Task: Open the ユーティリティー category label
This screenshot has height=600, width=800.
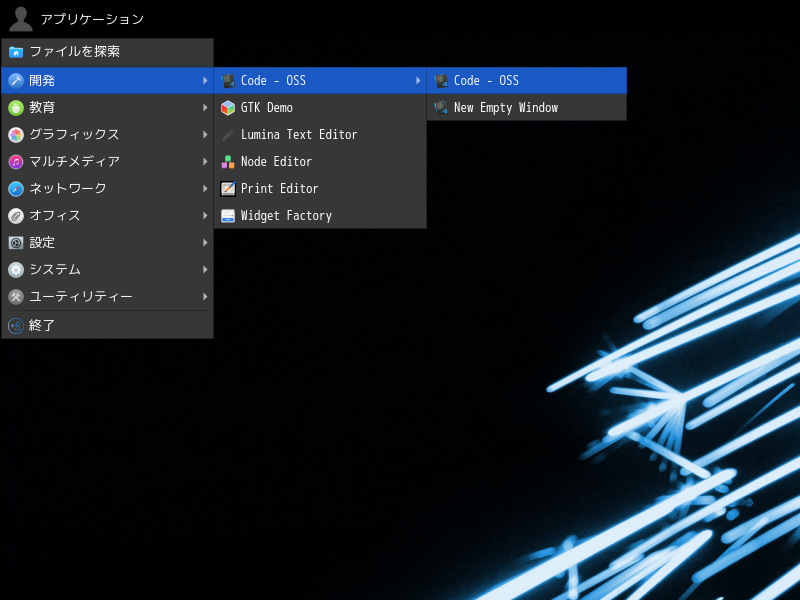Action: pyautogui.click(x=81, y=297)
